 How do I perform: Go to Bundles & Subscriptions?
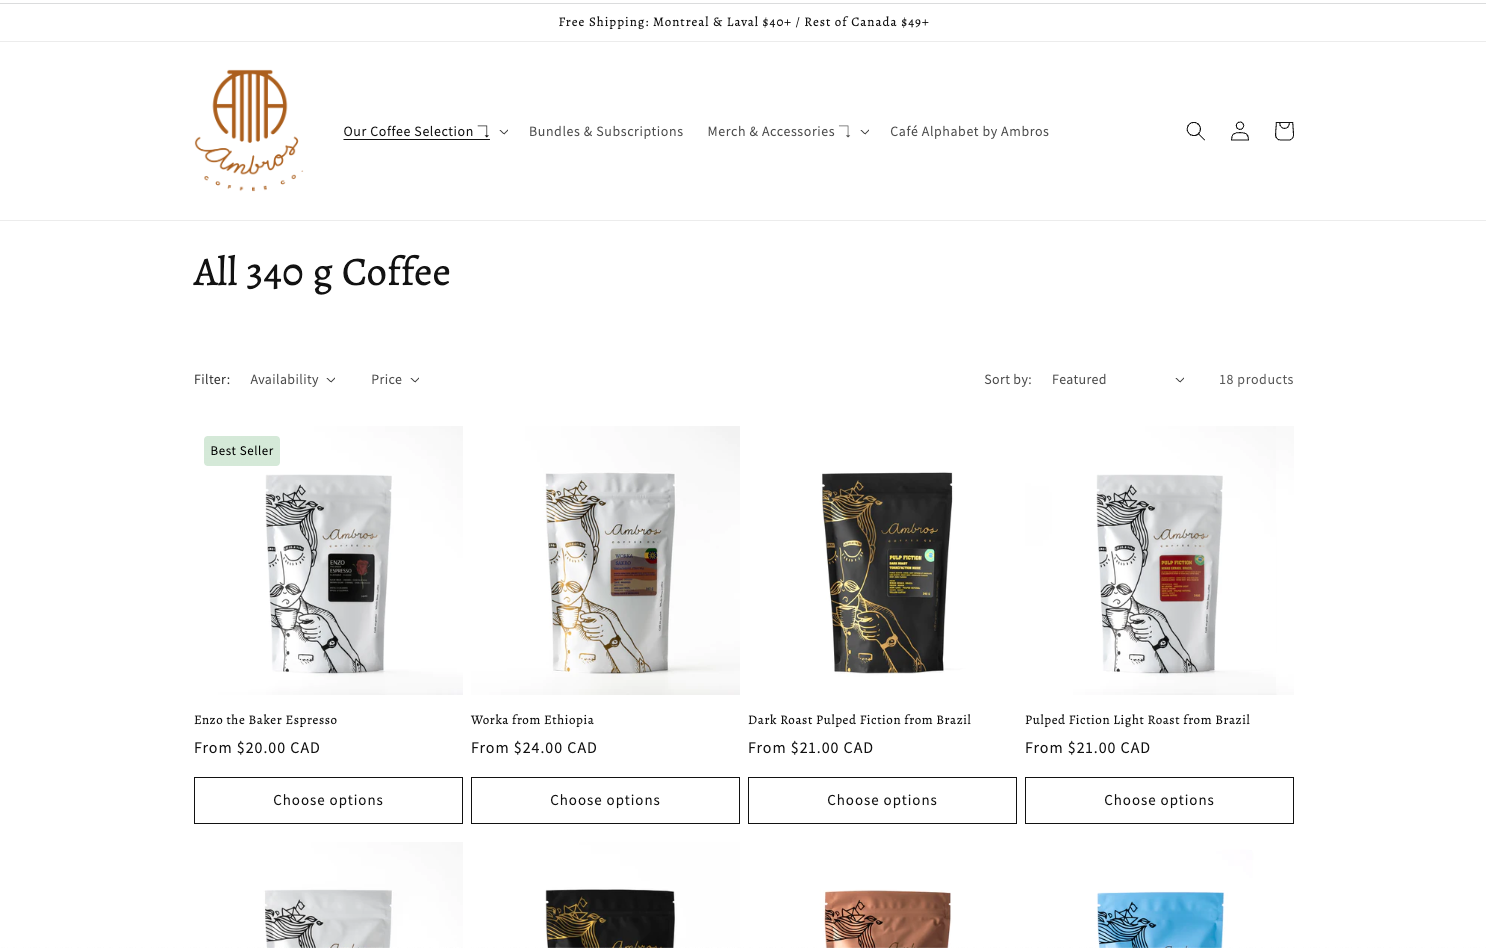click(x=606, y=131)
